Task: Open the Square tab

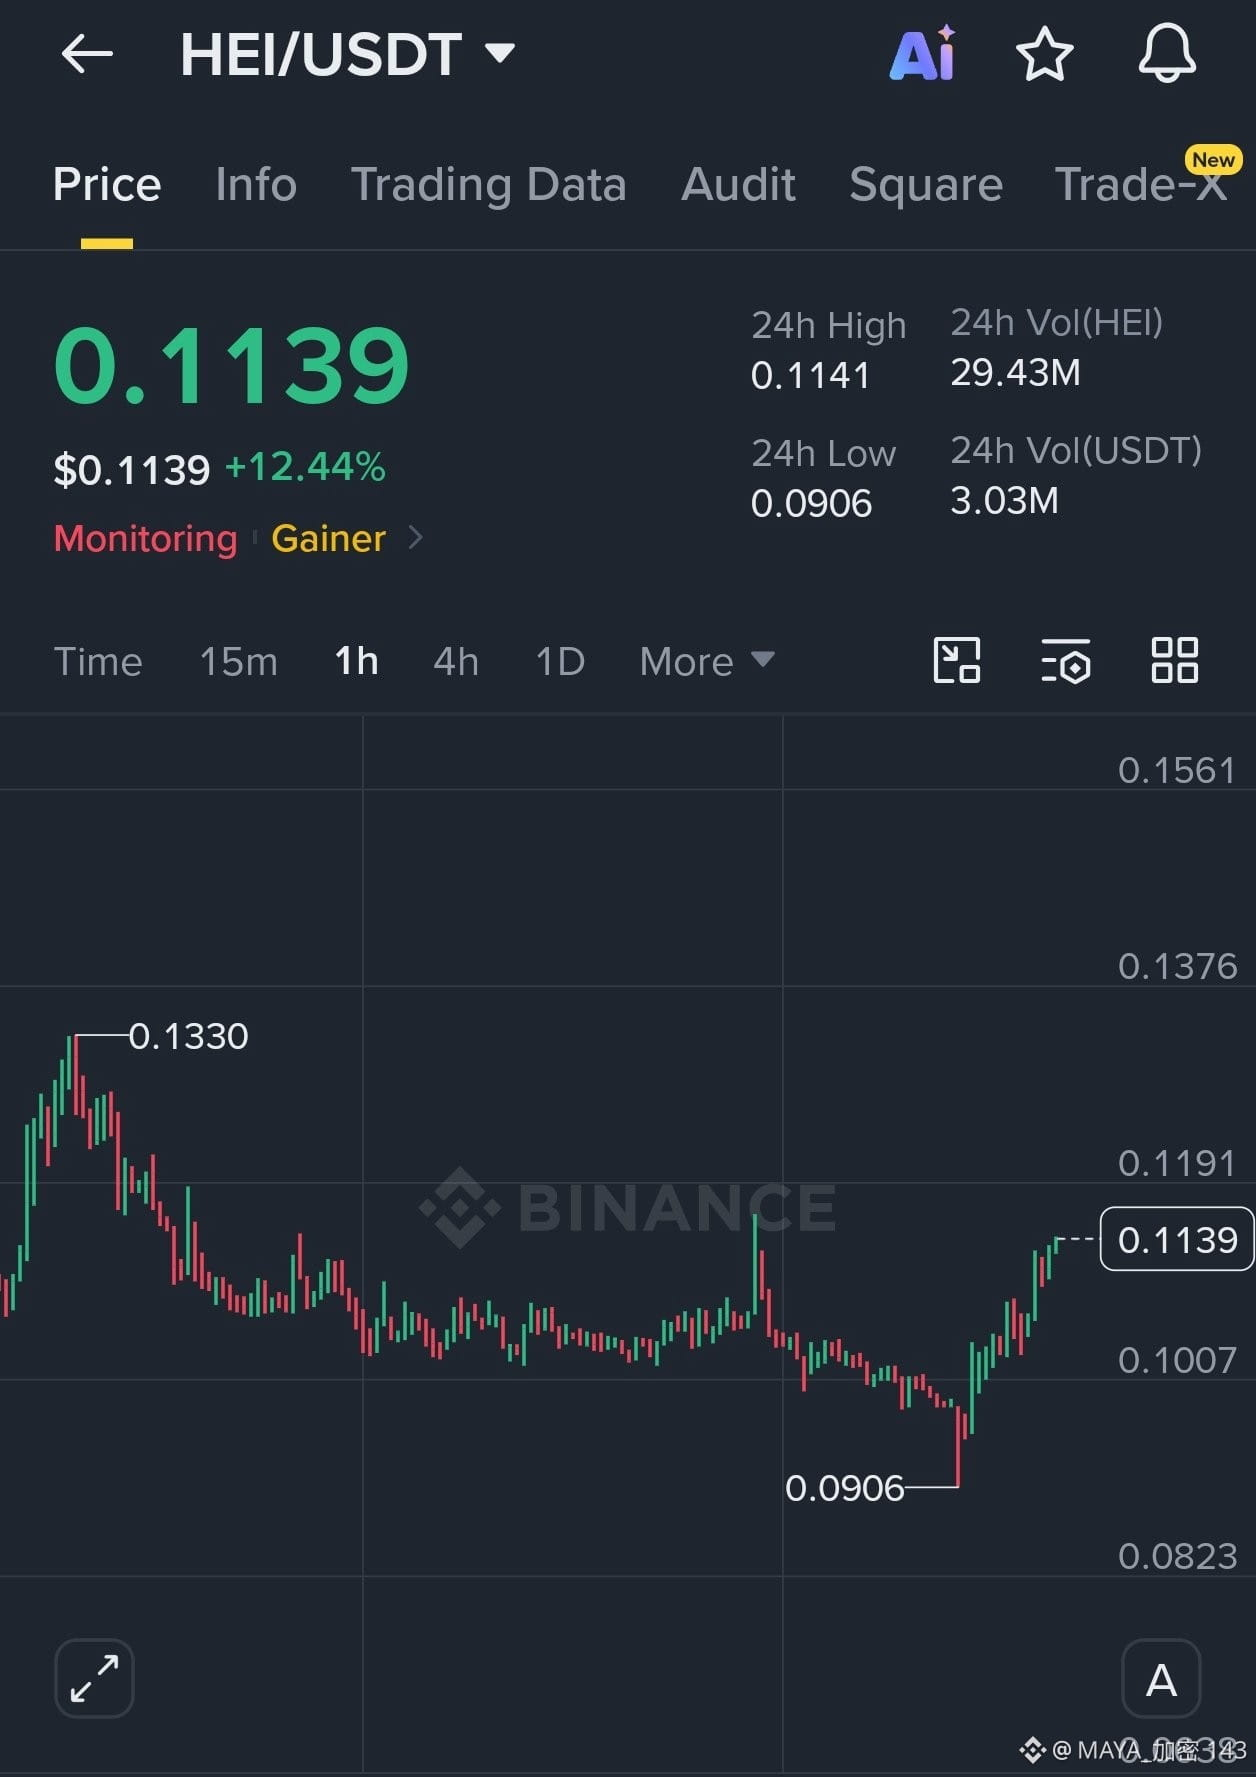Action: (926, 185)
